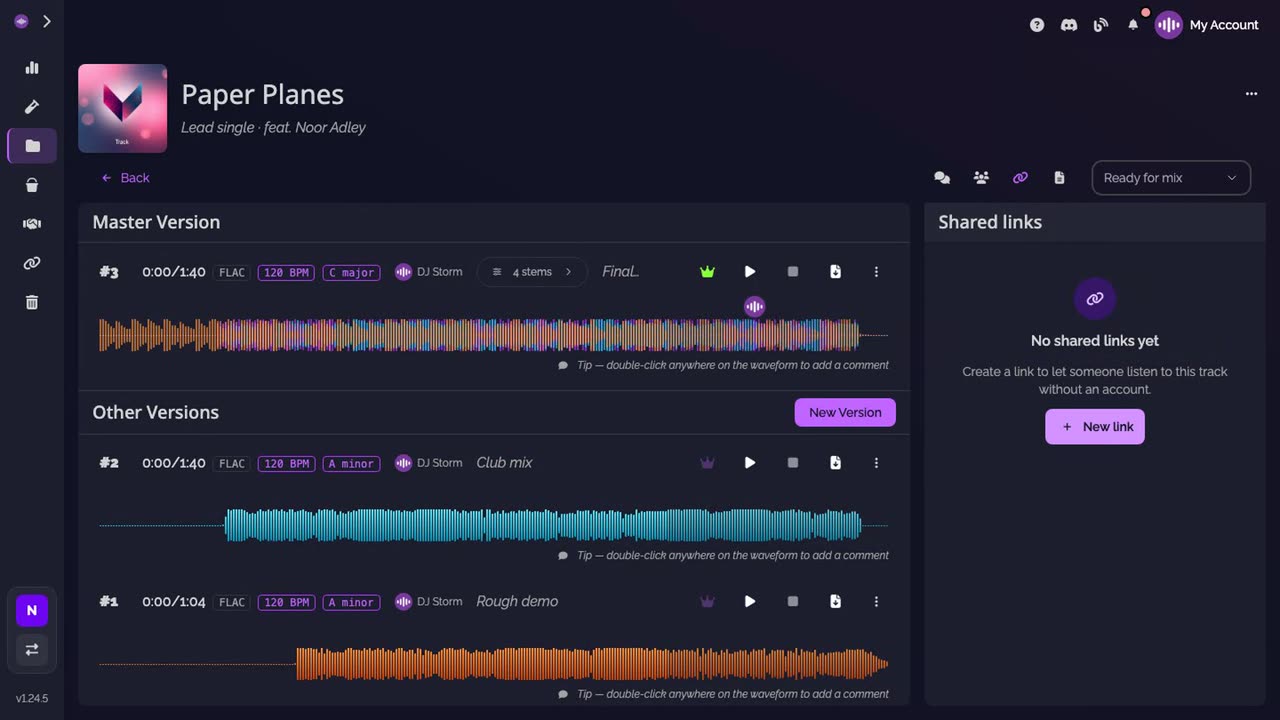
Task: Open the collaborators people icon tab
Action: [x=981, y=178]
